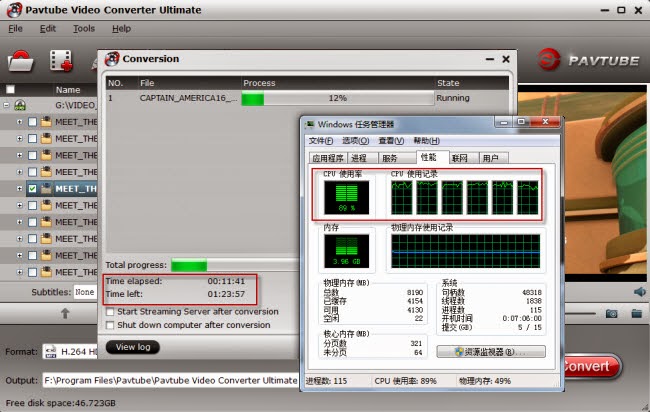
Task: Enable Shut down computer after conversion
Action: click(110, 325)
